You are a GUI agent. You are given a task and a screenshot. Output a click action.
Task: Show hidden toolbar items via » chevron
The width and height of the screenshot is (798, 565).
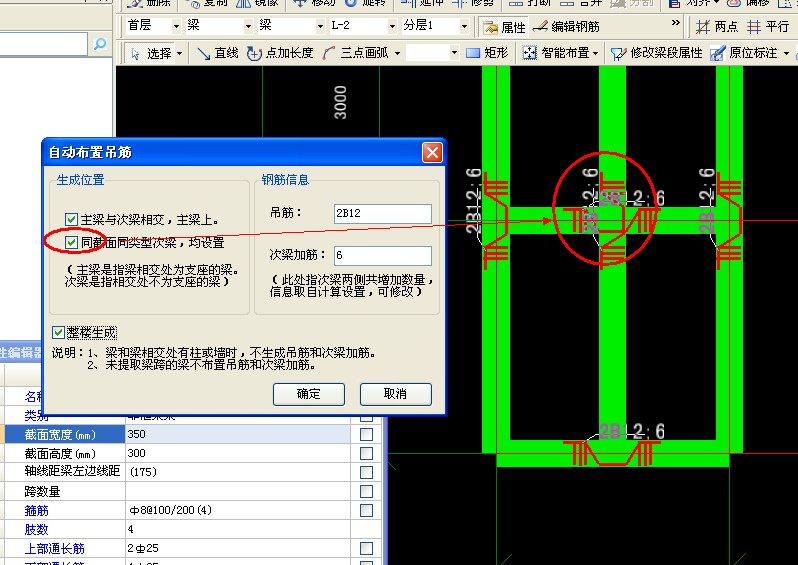pos(675,23)
